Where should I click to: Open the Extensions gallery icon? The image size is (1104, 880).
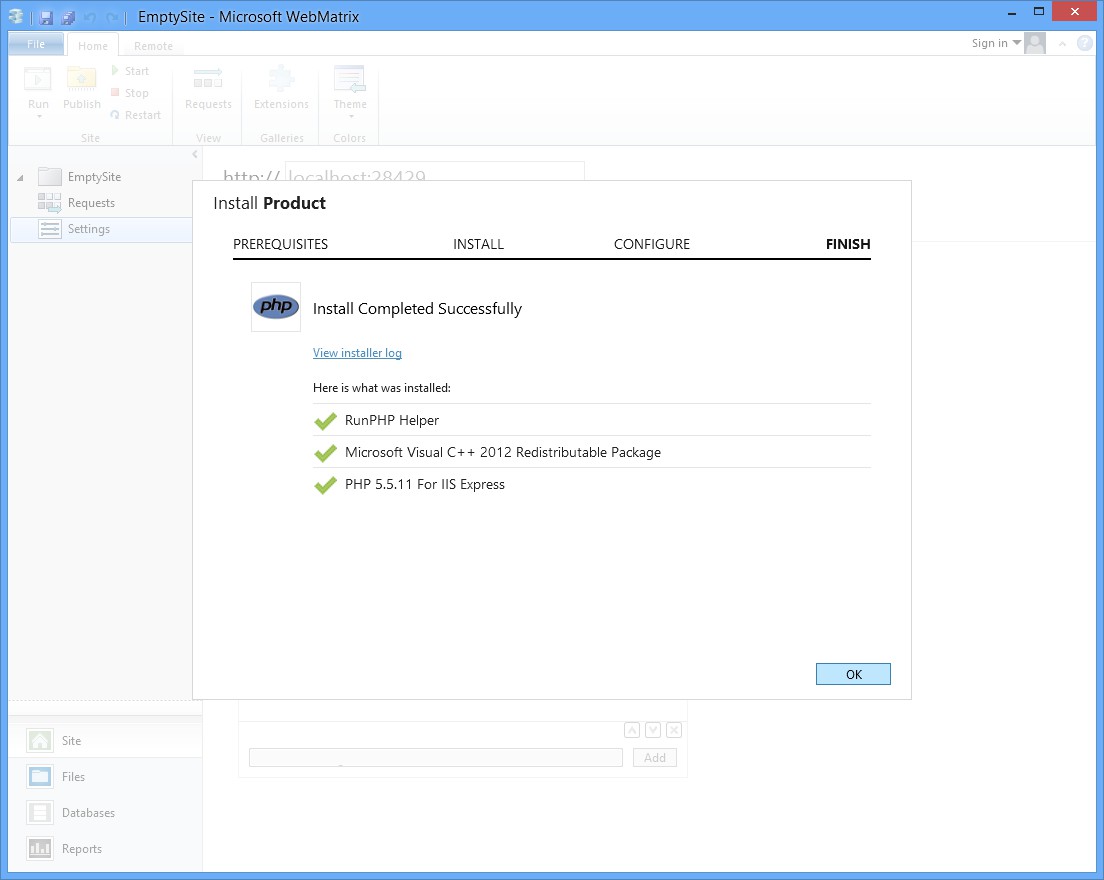pyautogui.click(x=281, y=79)
